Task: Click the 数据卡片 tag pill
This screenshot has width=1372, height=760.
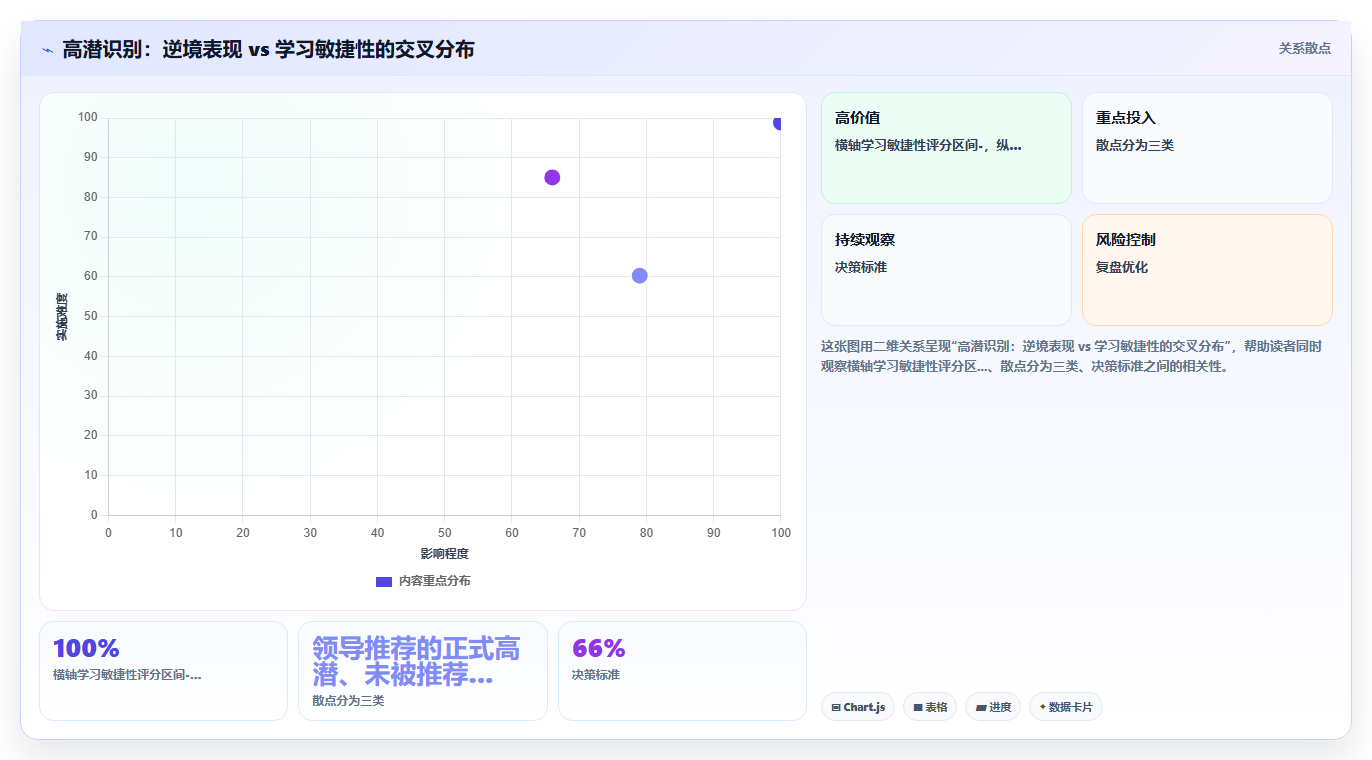Action: 1066,707
